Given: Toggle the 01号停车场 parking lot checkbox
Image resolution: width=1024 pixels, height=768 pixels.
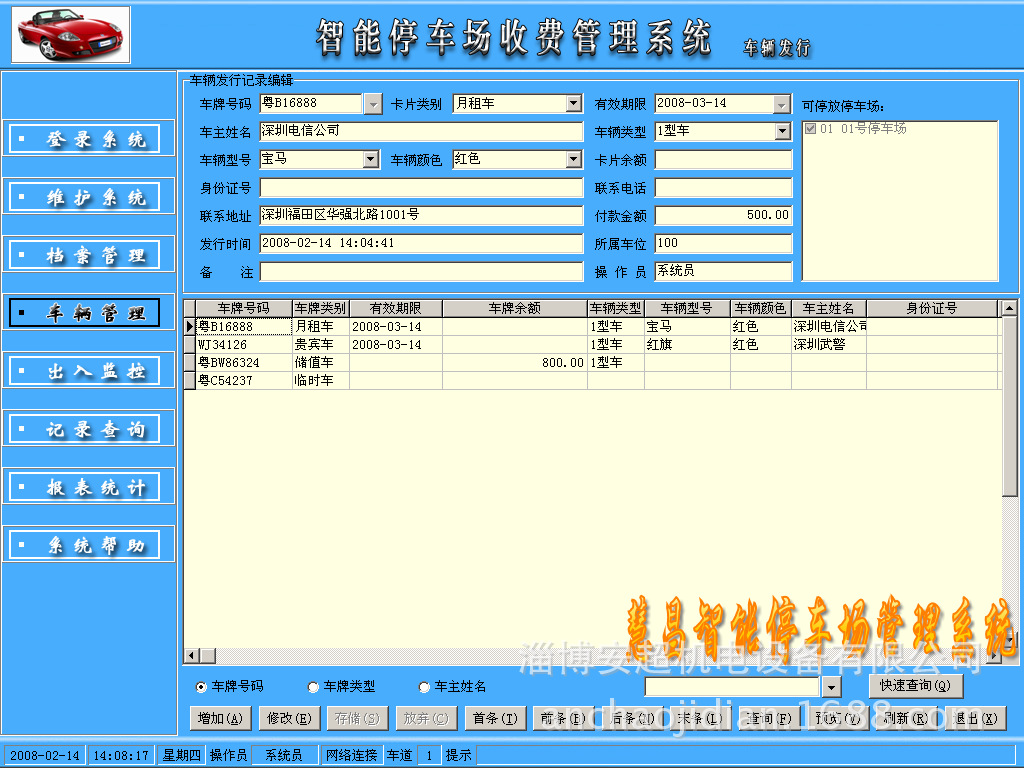Looking at the screenshot, I should (809, 129).
